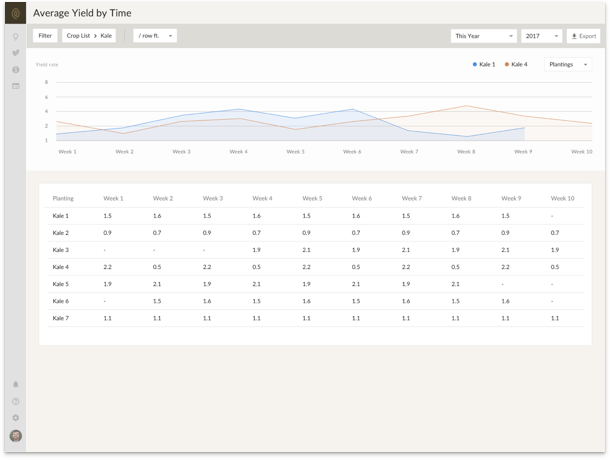Click Kale 1 Week 1 value 1.5
610x460 pixels.
coord(107,216)
